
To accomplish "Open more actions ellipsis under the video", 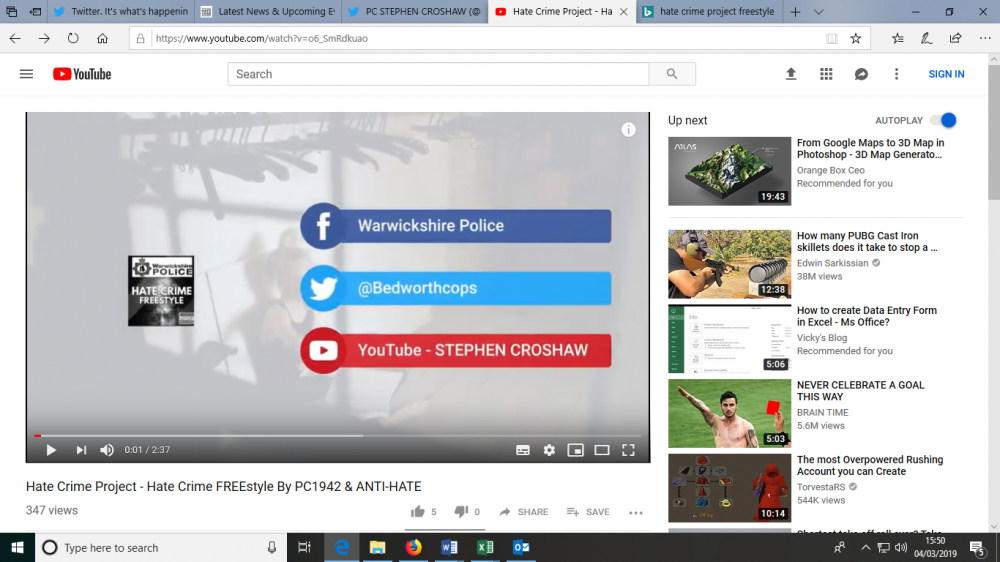I will pyautogui.click(x=635, y=512).
